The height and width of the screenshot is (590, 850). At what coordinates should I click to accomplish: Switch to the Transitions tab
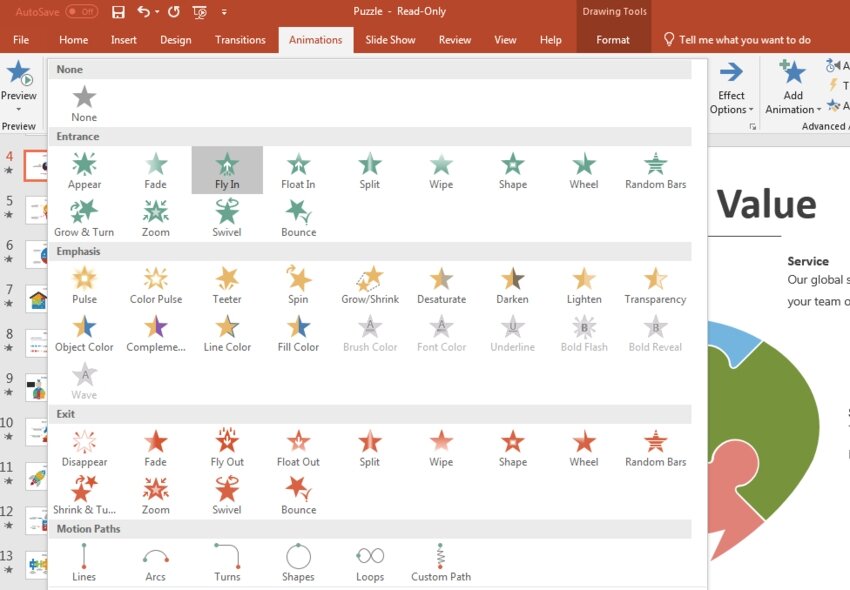point(240,40)
